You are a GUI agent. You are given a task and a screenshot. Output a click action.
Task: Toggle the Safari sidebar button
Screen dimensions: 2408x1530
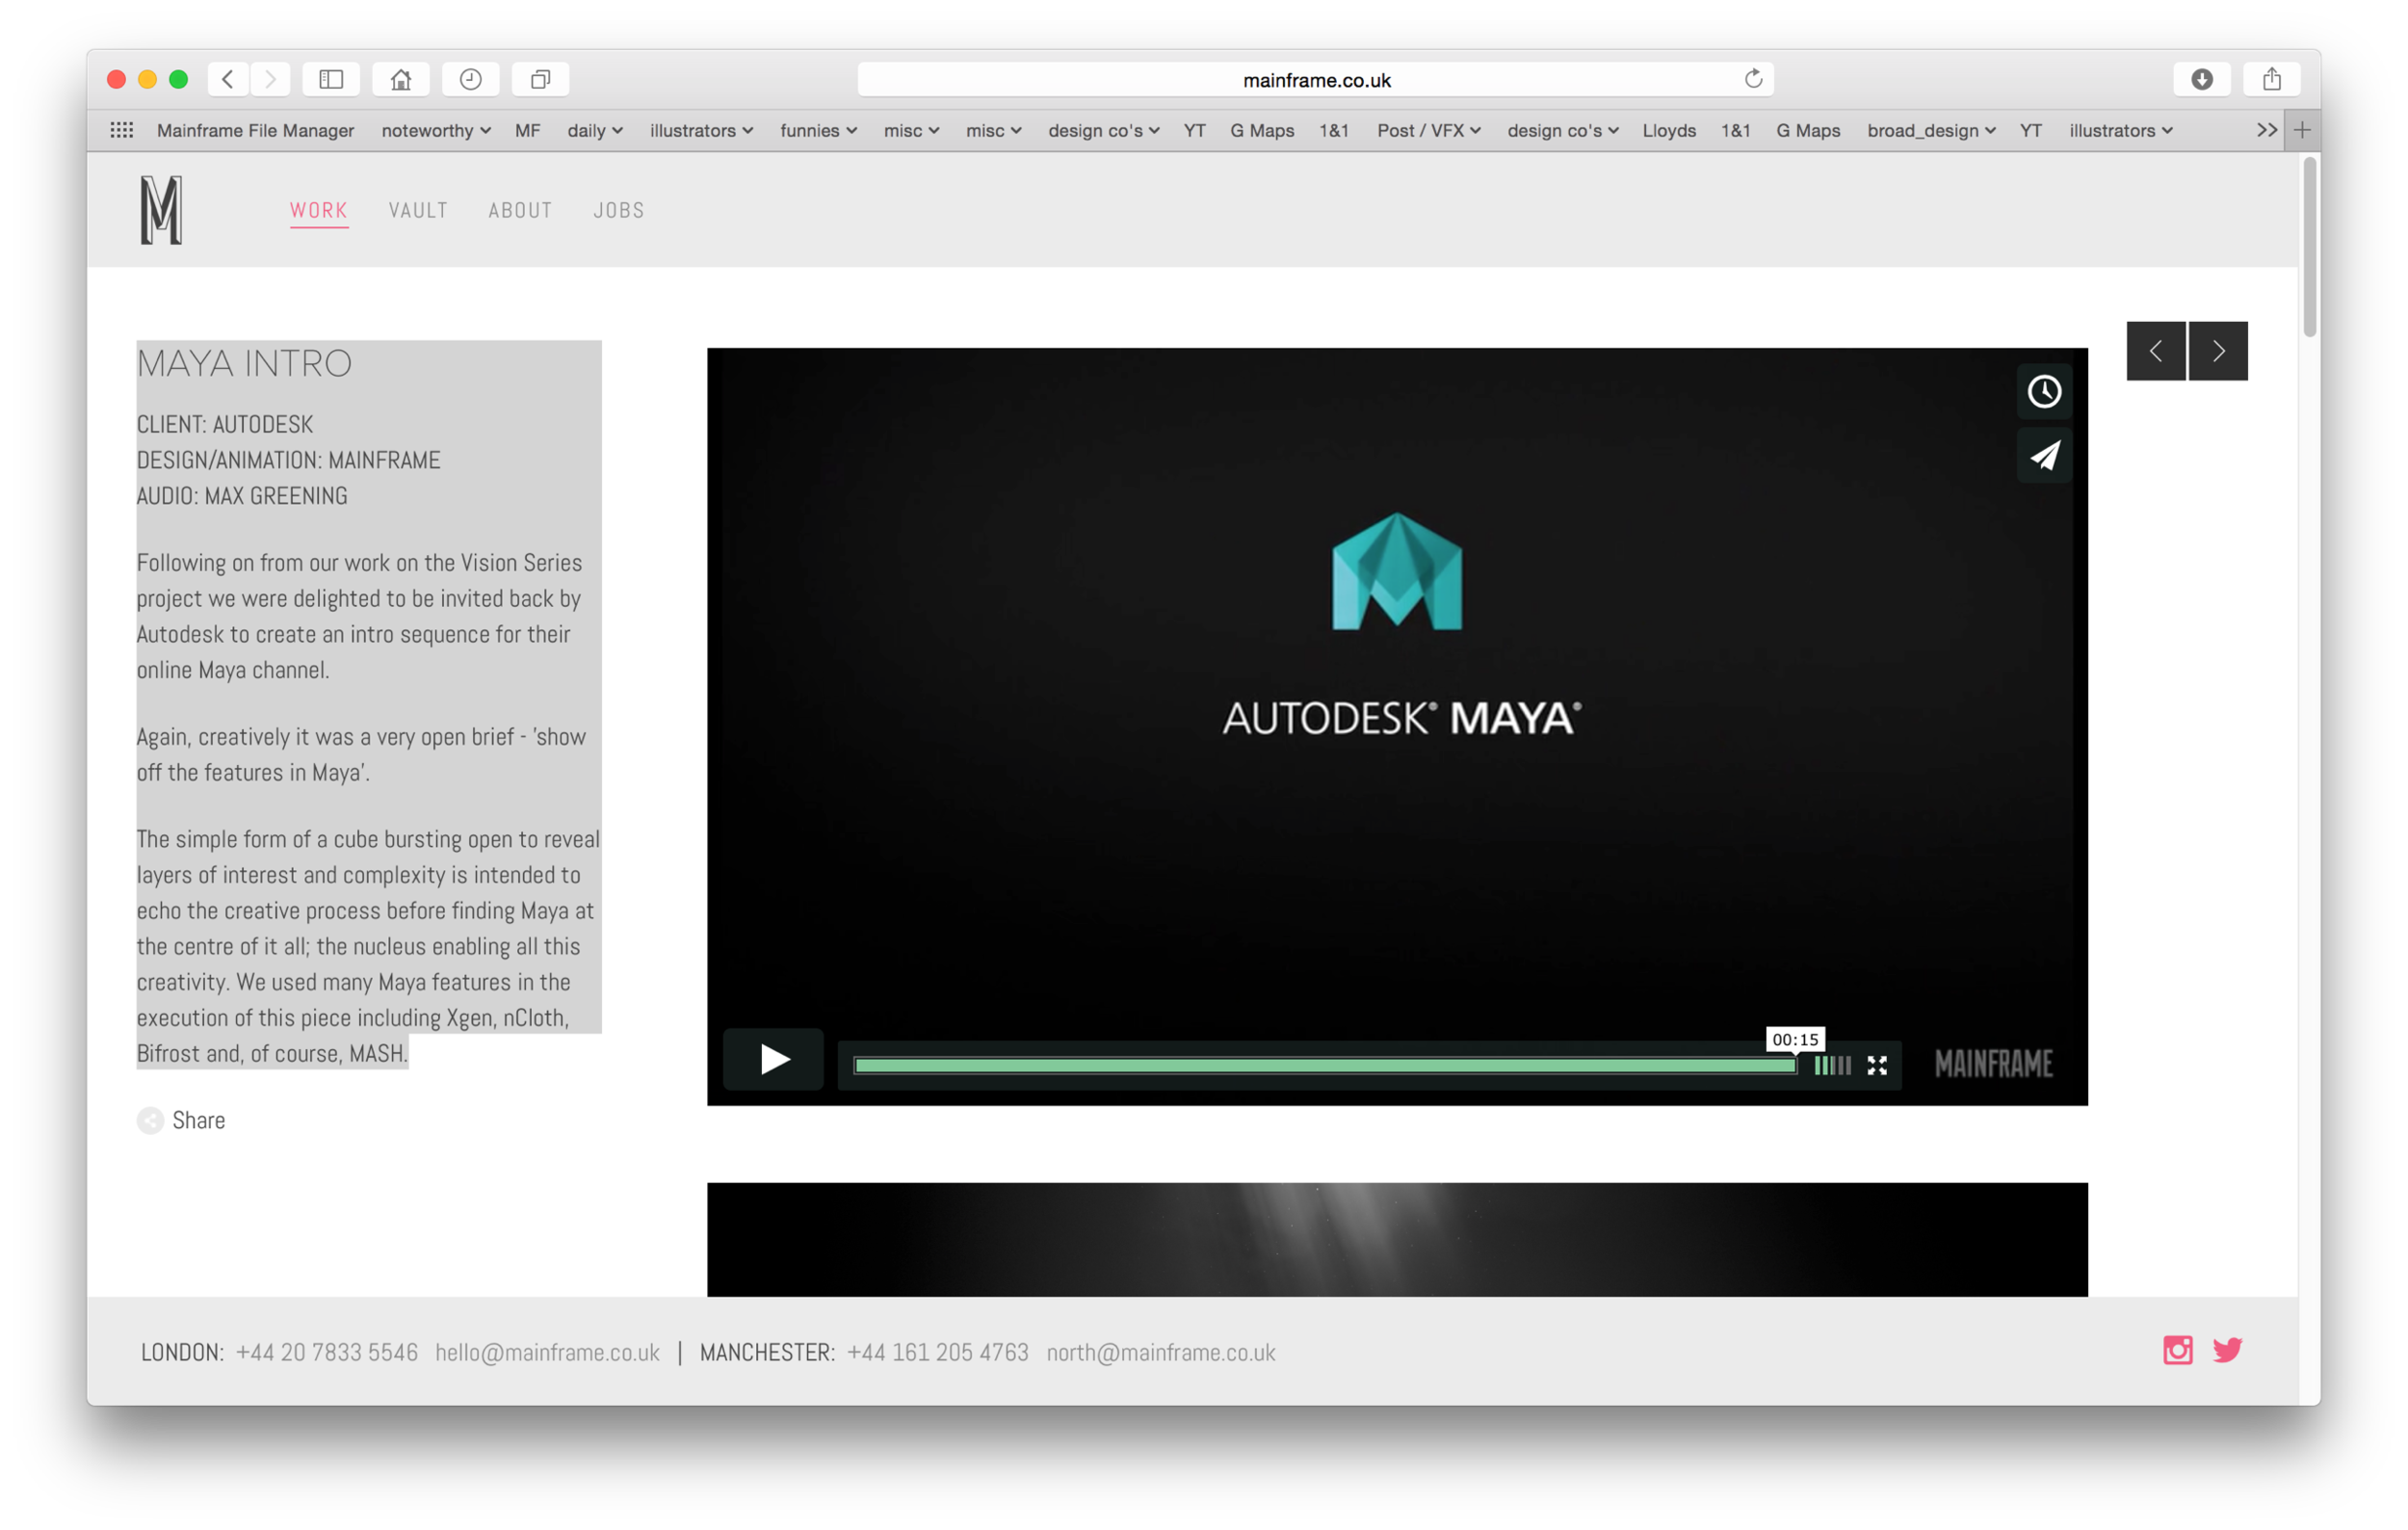pyautogui.click(x=331, y=79)
